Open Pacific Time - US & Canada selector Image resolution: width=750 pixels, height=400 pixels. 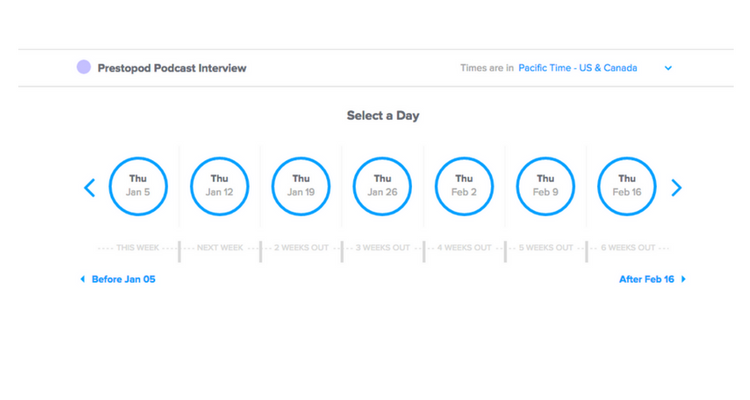tap(577, 68)
